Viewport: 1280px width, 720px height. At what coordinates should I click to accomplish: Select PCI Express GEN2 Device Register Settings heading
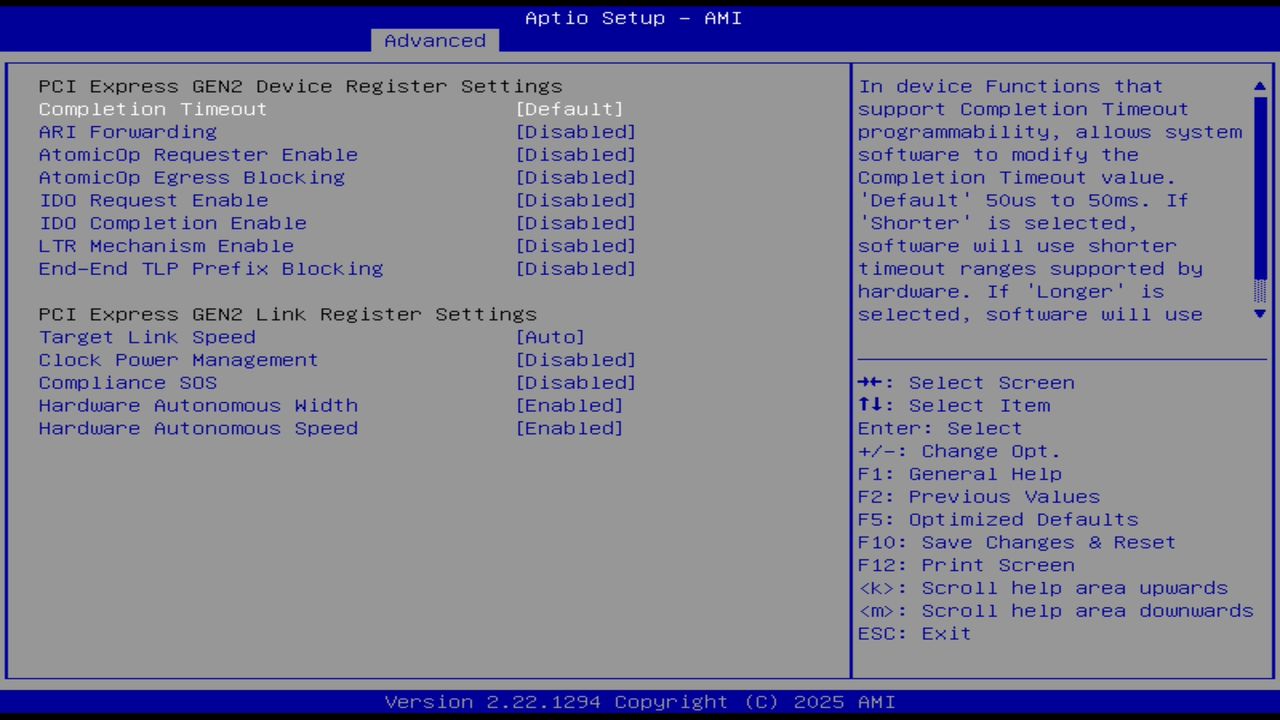pyautogui.click(x=300, y=86)
